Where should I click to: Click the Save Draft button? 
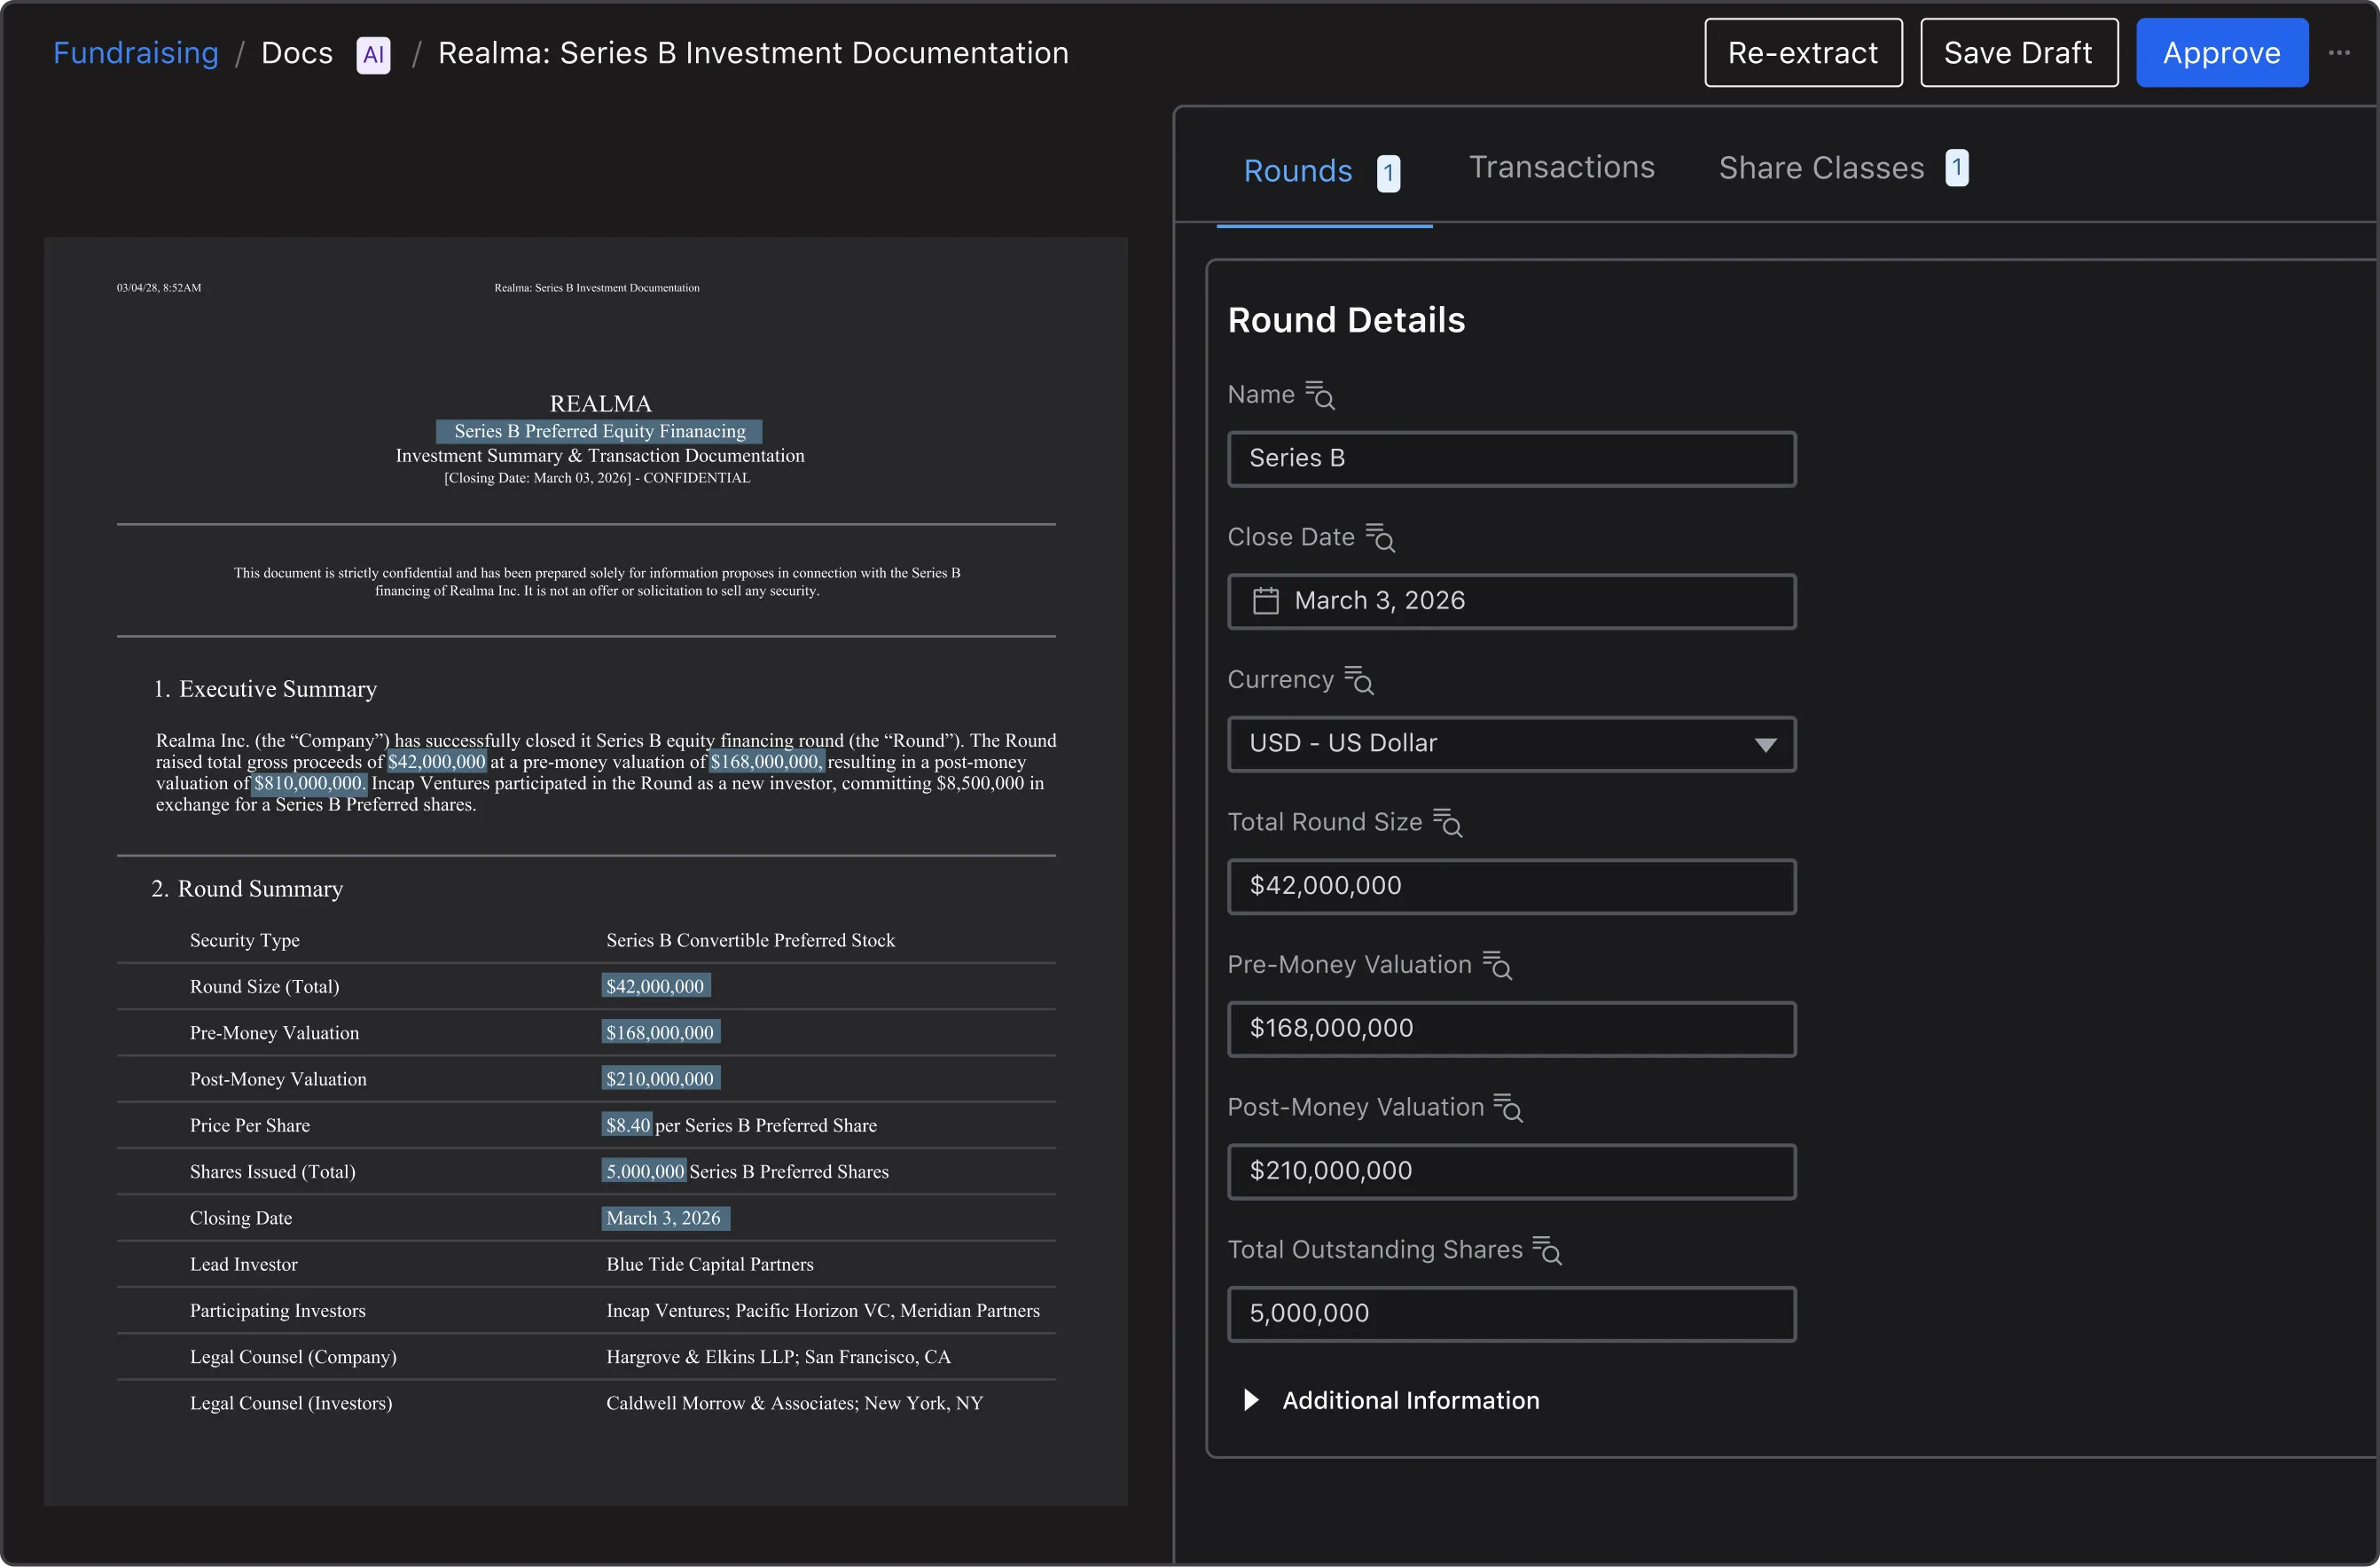pos(2018,53)
